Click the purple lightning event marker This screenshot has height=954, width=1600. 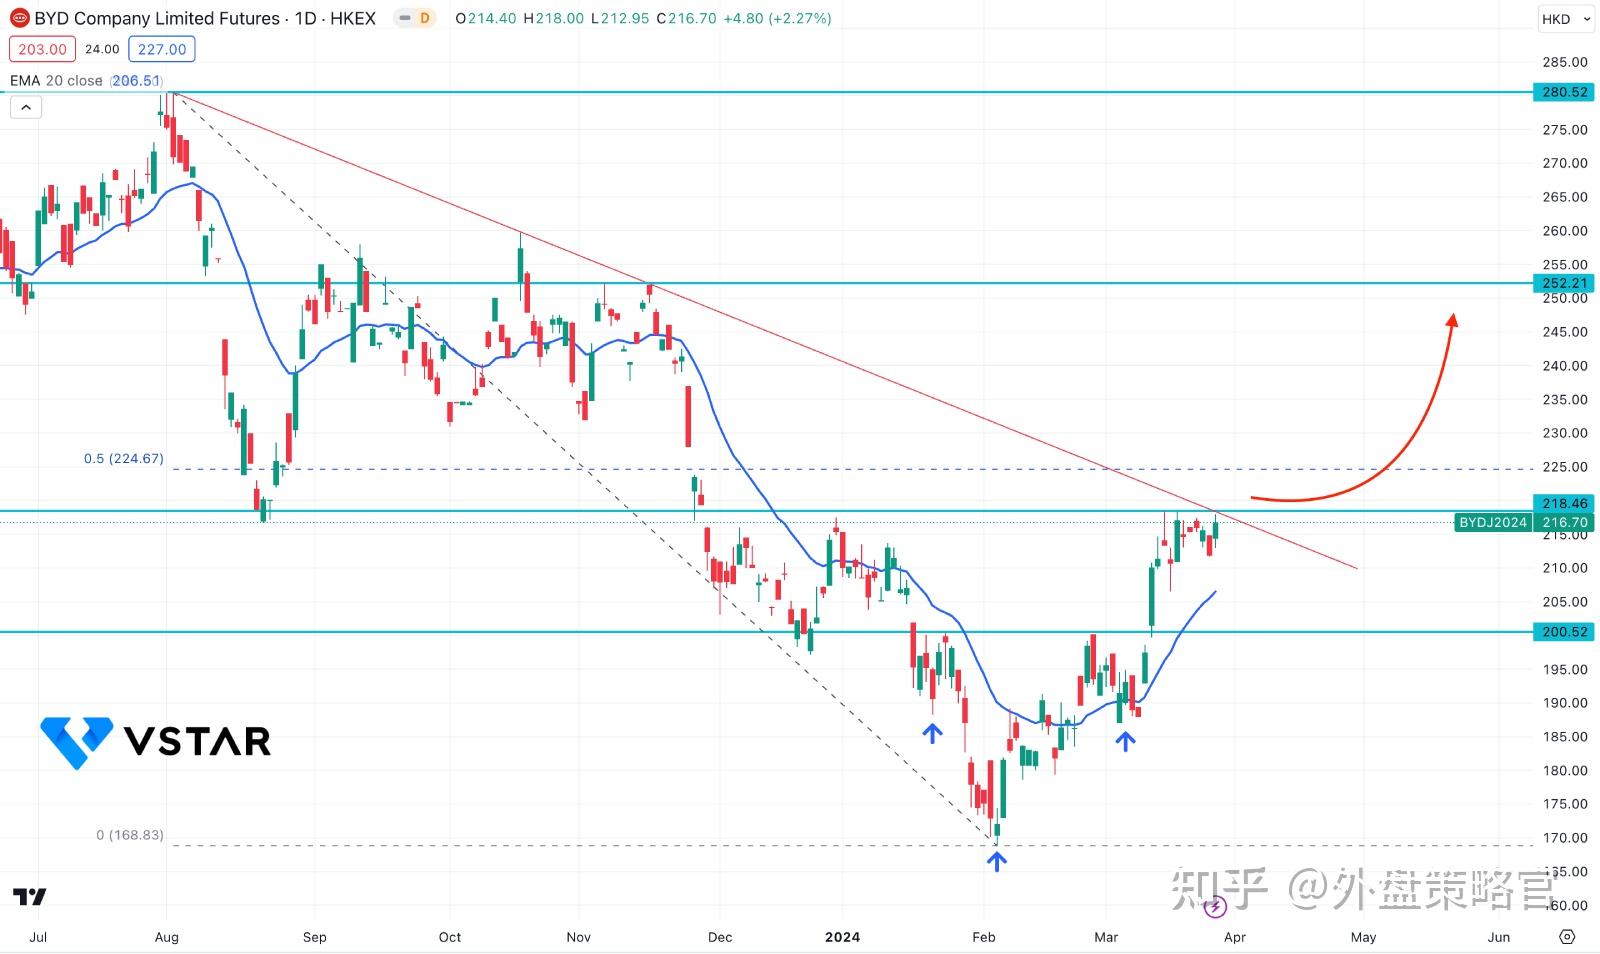[1215, 907]
